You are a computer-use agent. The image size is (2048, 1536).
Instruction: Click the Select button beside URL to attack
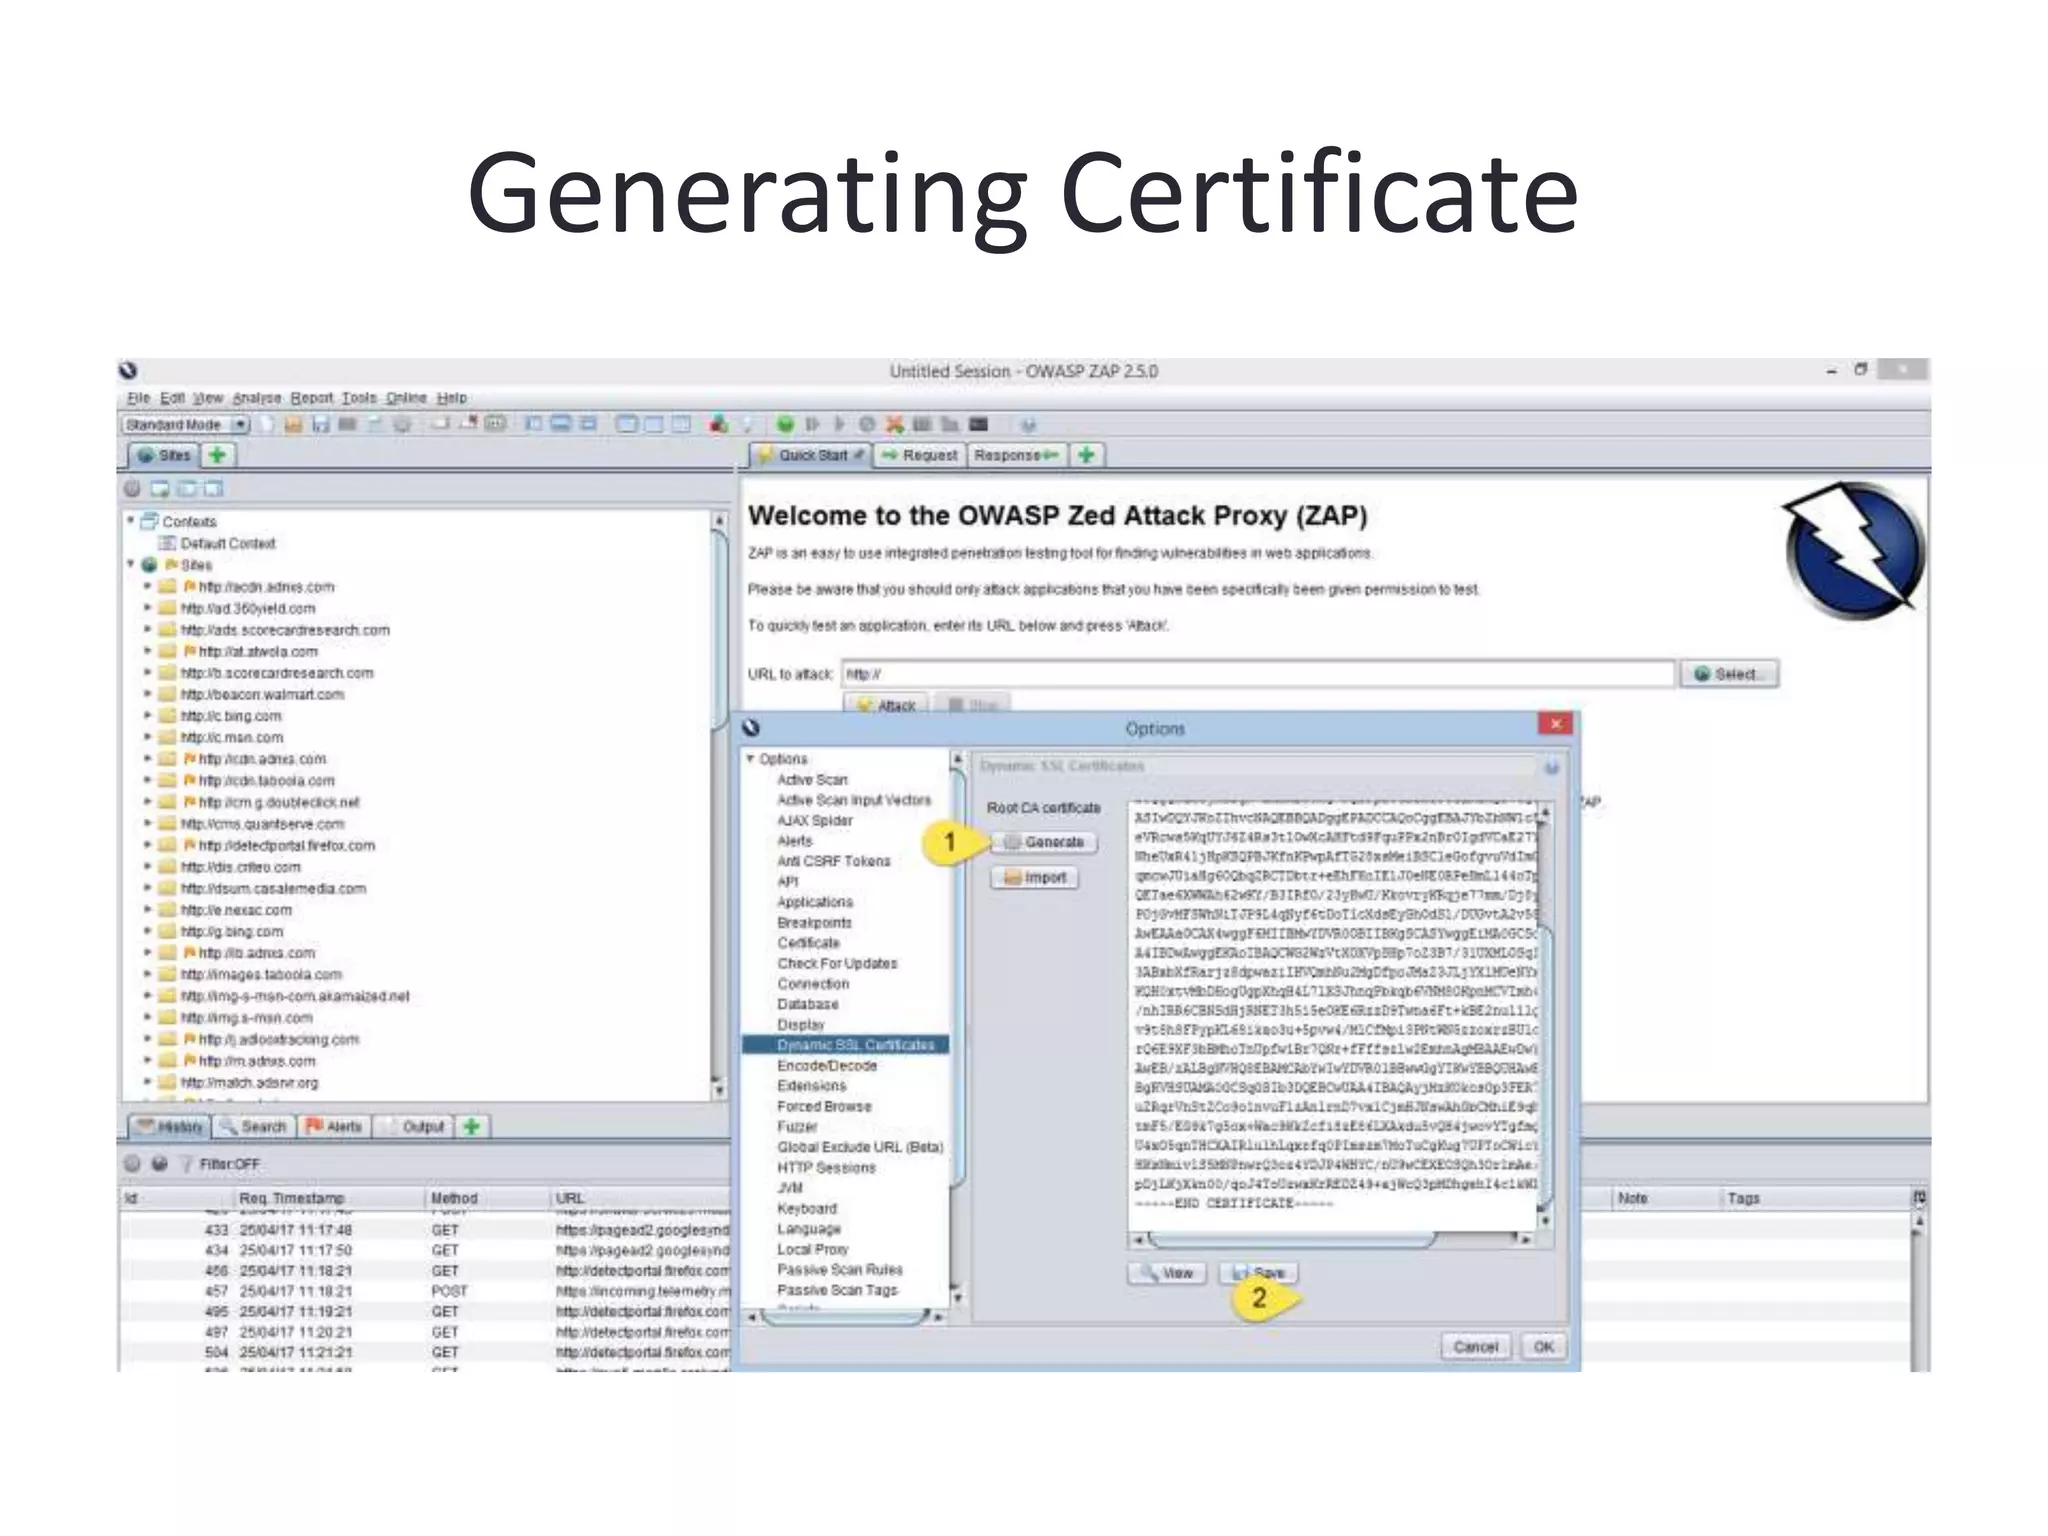pos(1729,674)
